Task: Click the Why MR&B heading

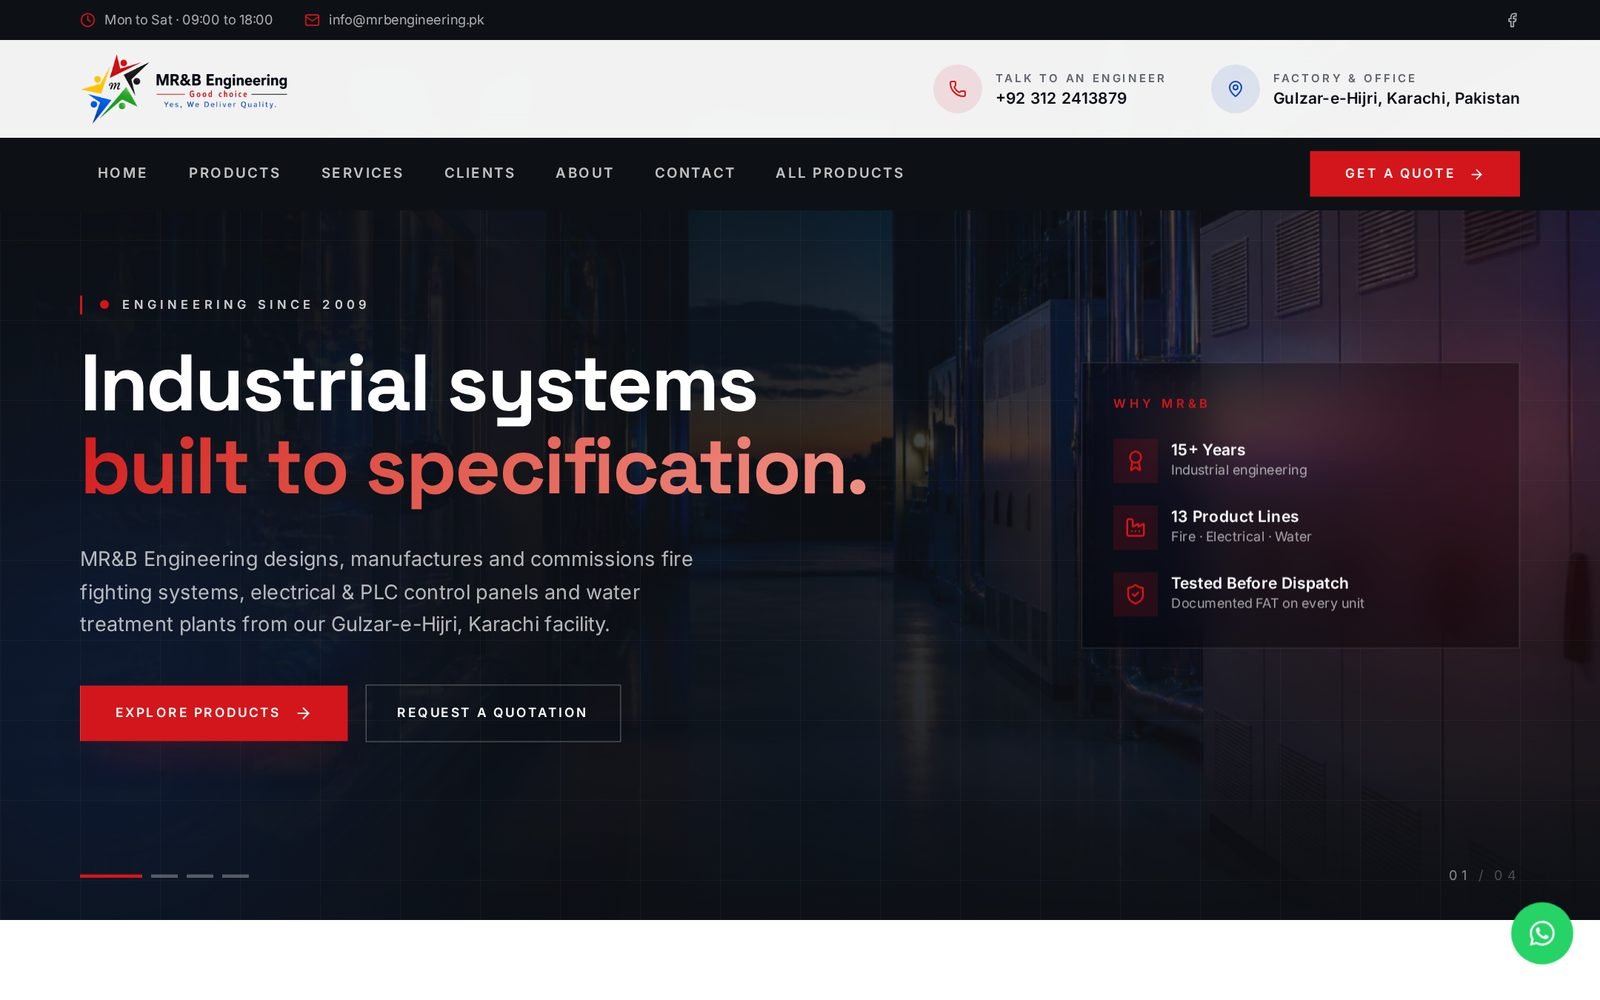Action: [x=1161, y=404]
